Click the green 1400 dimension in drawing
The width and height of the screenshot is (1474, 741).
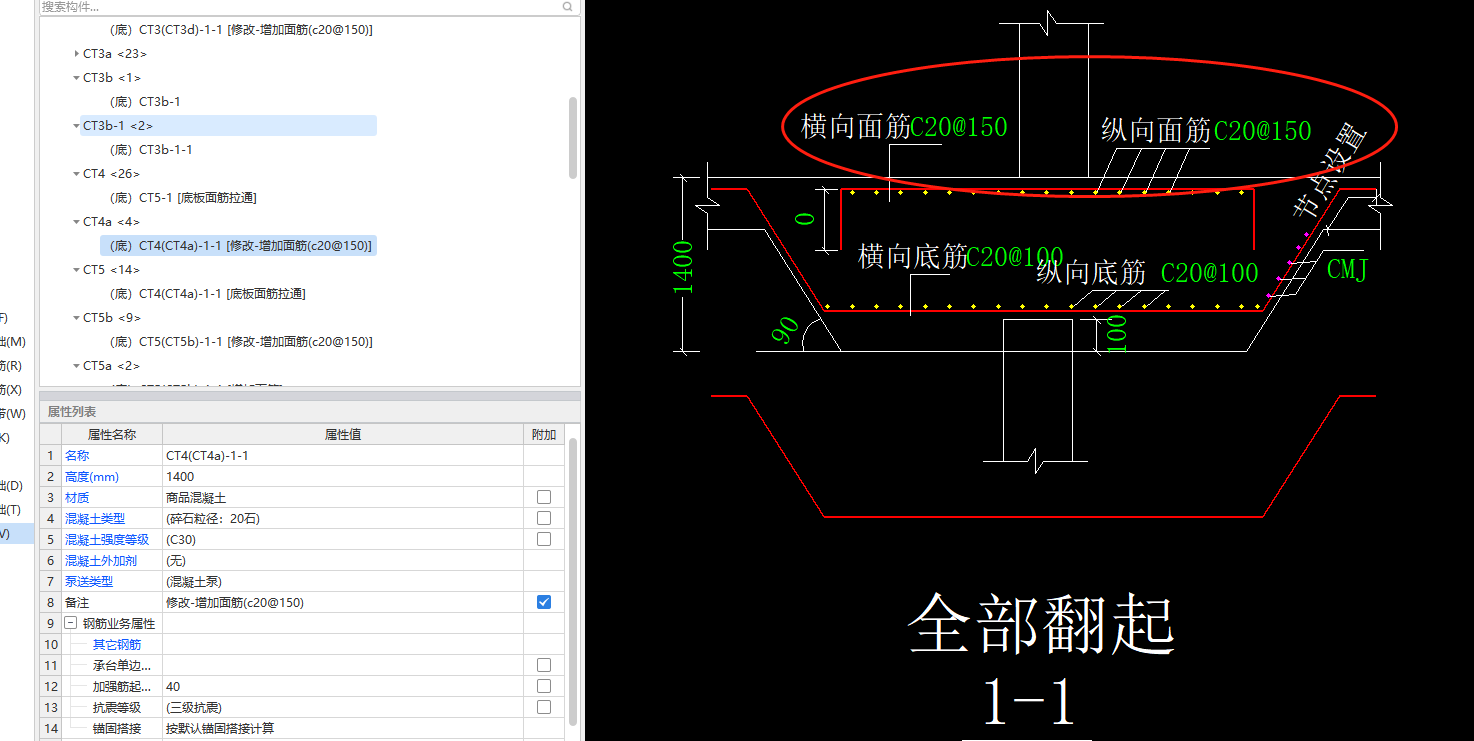pyautogui.click(x=683, y=267)
